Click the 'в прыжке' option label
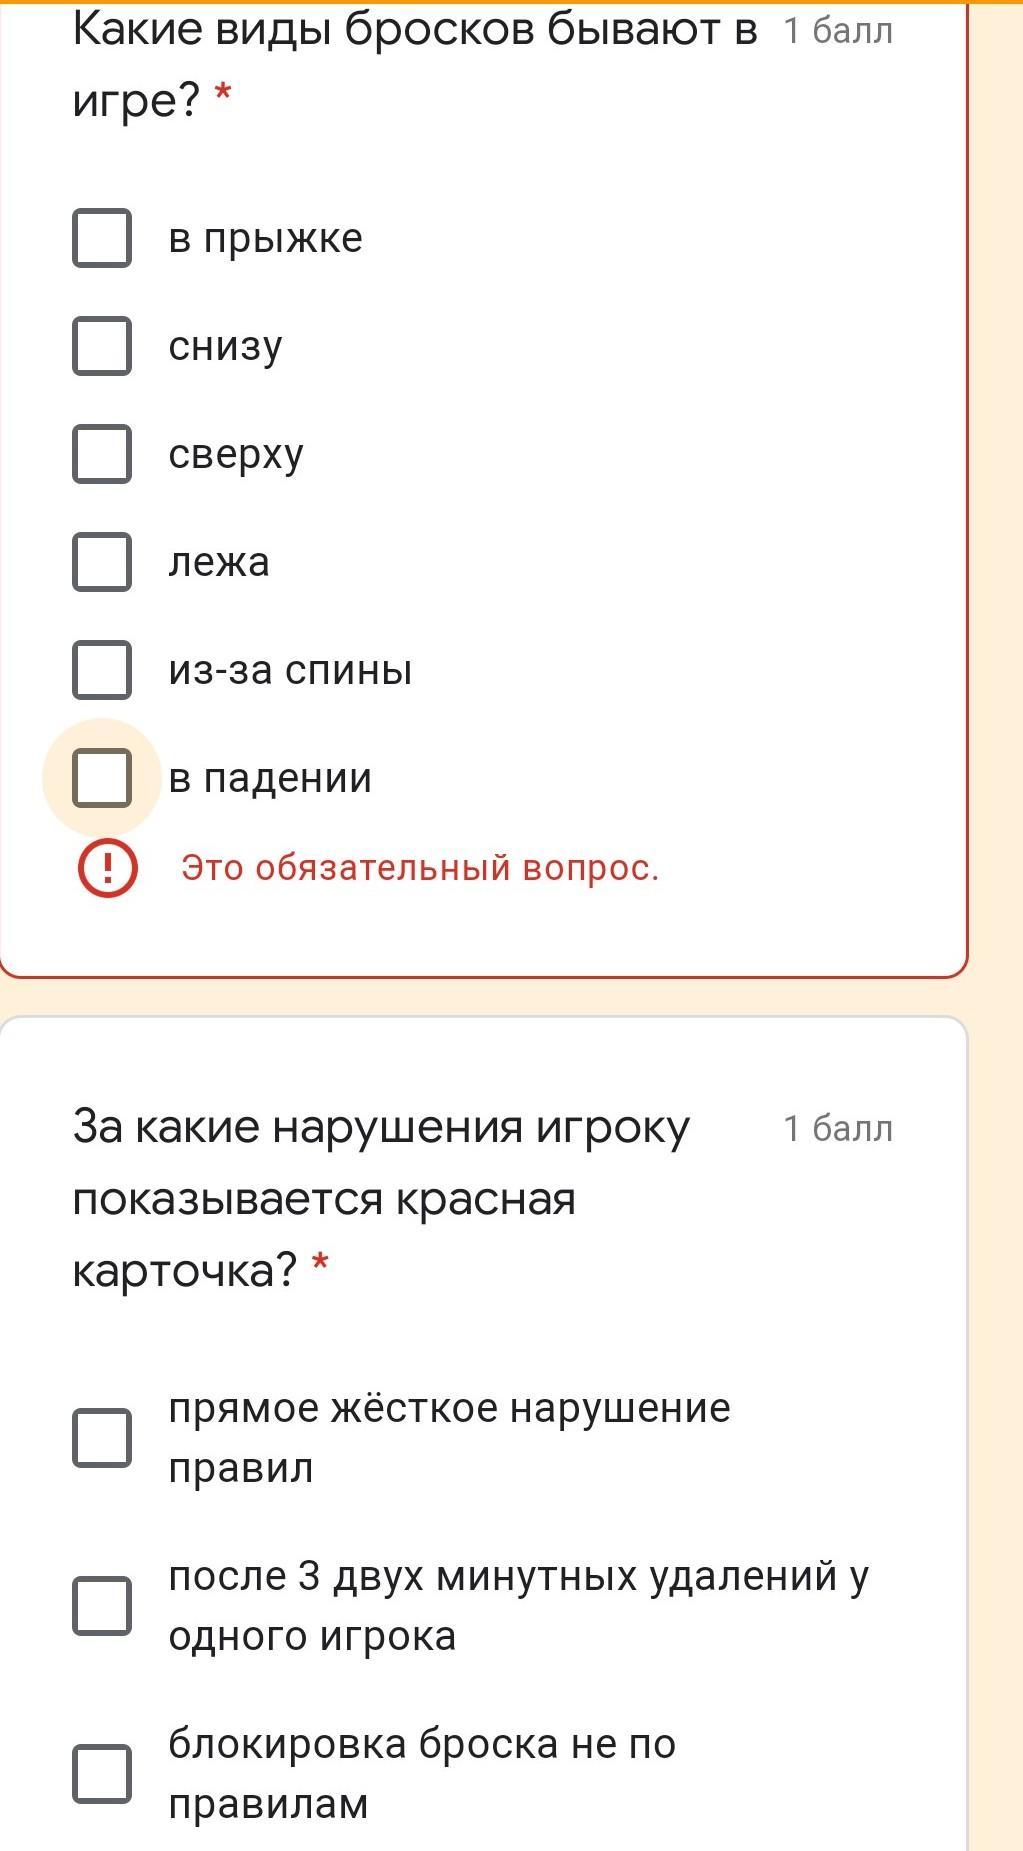1023x1851 pixels. 266,240
